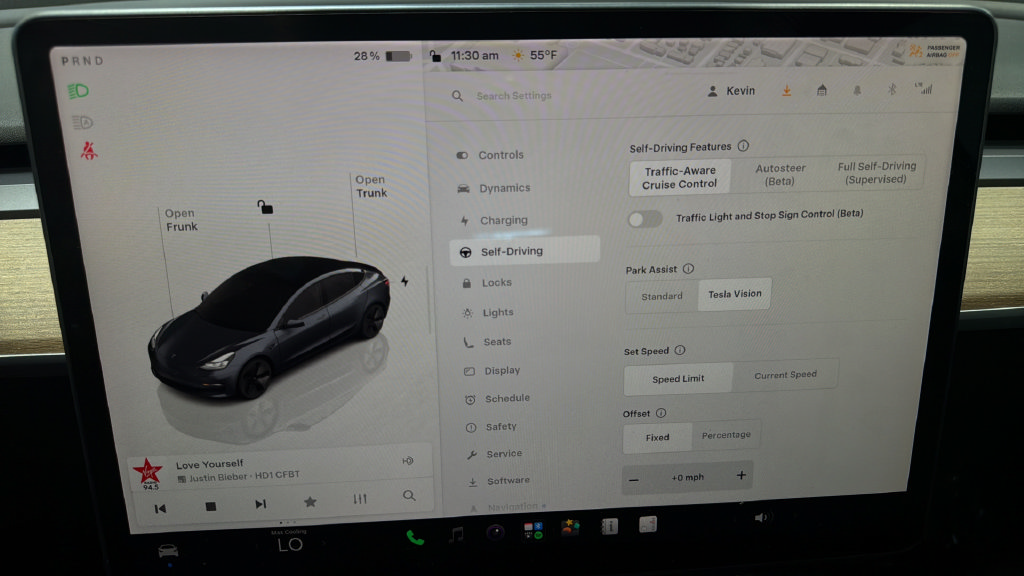Choose Fixed offset
The width and height of the screenshot is (1024, 576).
tap(657, 437)
